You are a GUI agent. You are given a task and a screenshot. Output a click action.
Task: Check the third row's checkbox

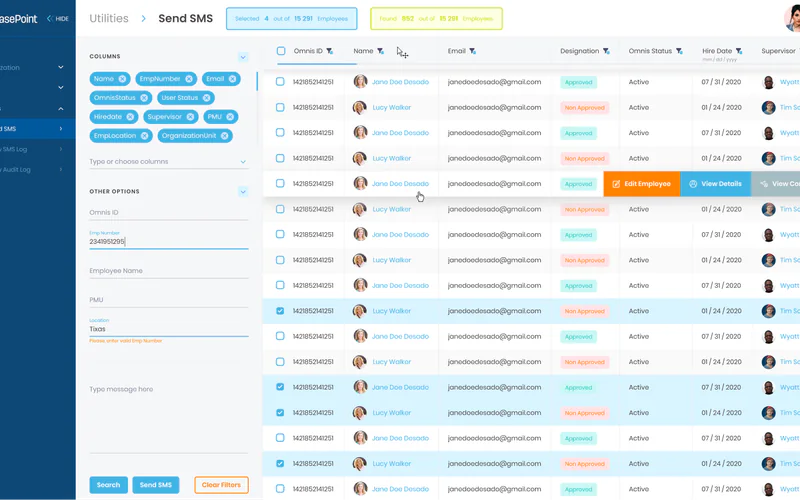(280, 132)
